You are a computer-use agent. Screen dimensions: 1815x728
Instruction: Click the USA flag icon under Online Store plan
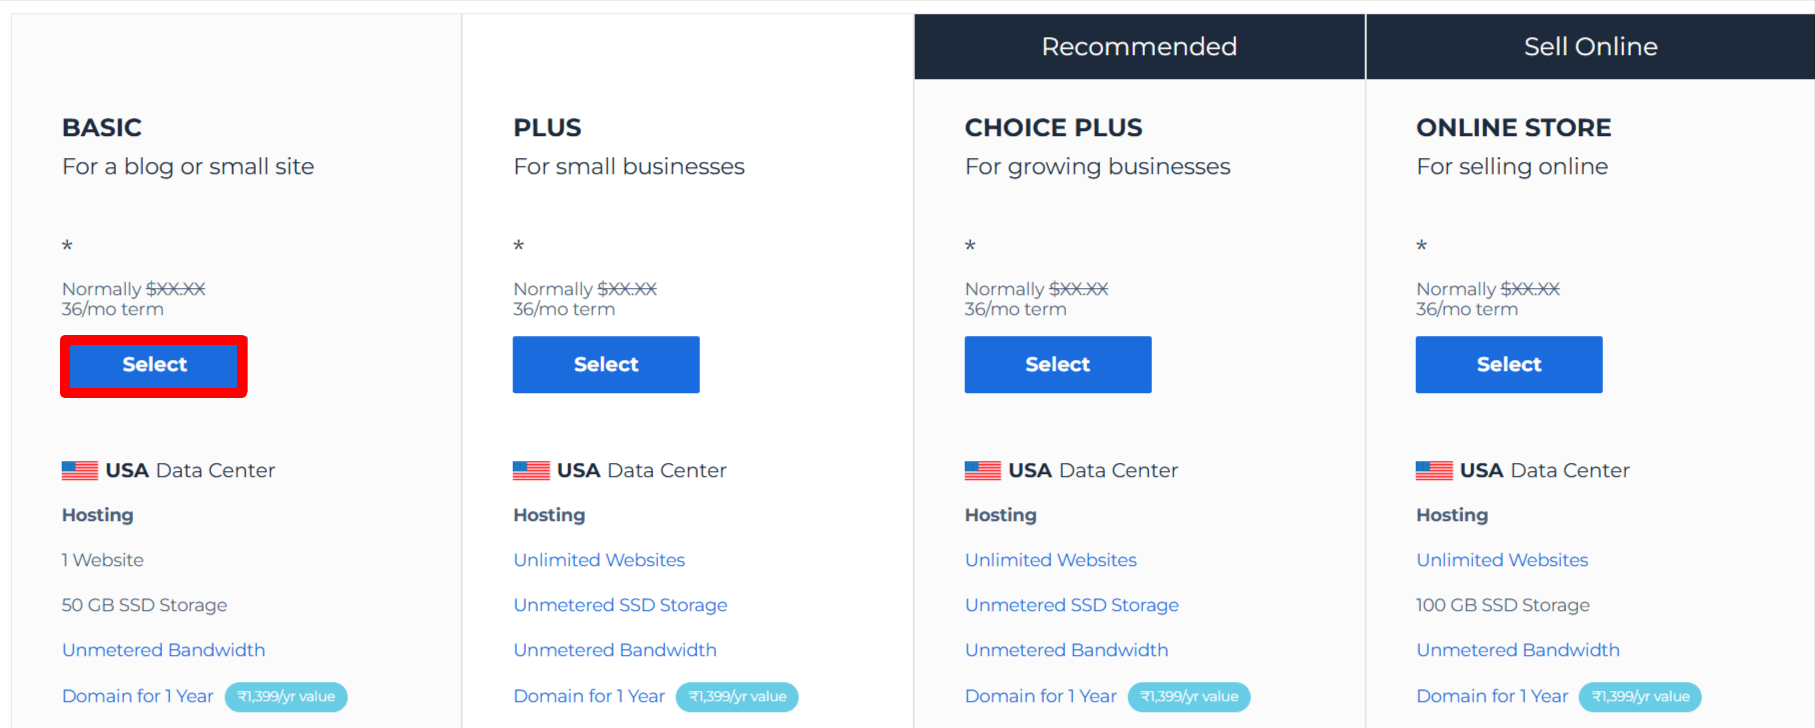(1434, 470)
